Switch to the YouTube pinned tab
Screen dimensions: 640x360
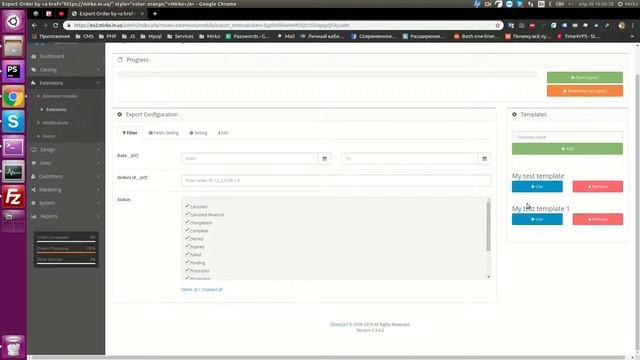(61, 14)
